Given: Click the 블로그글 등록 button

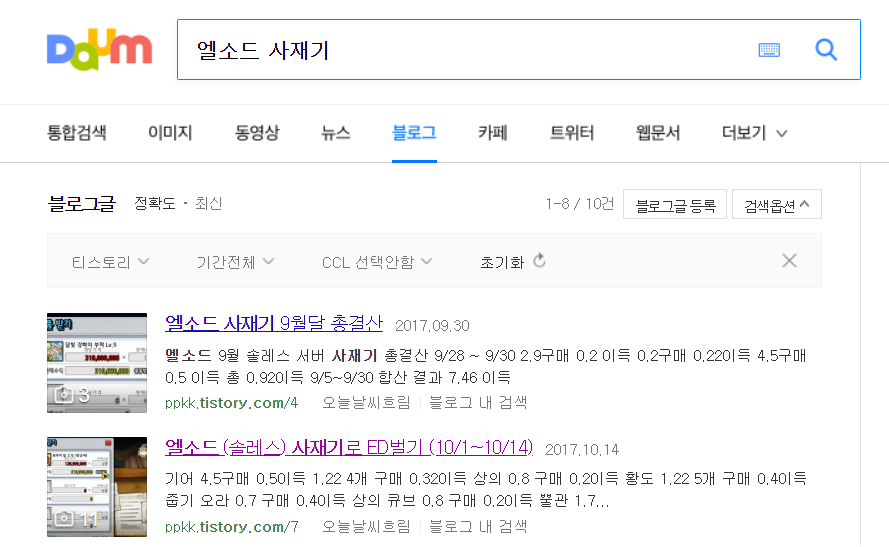Looking at the screenshot, I should pyautogui.click(x=675, y=204).
